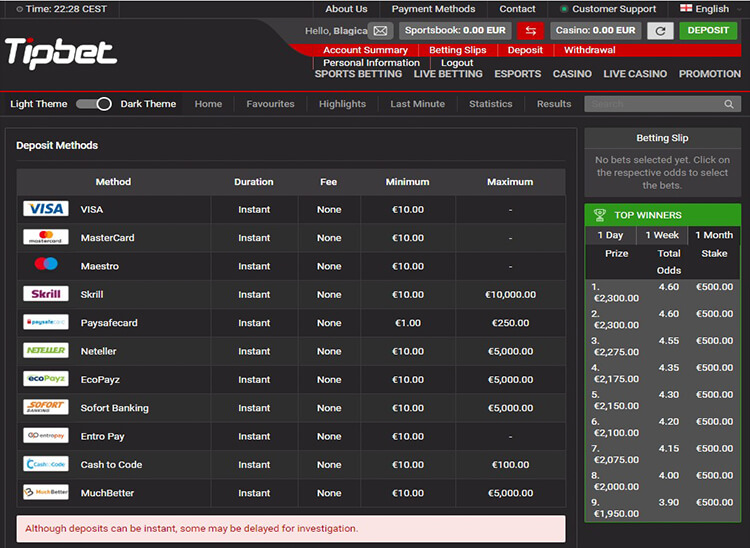Open the LIVE BETTING menu
Image resolution: width=750 pixels, height=548 pixels.
pos(448,74)
